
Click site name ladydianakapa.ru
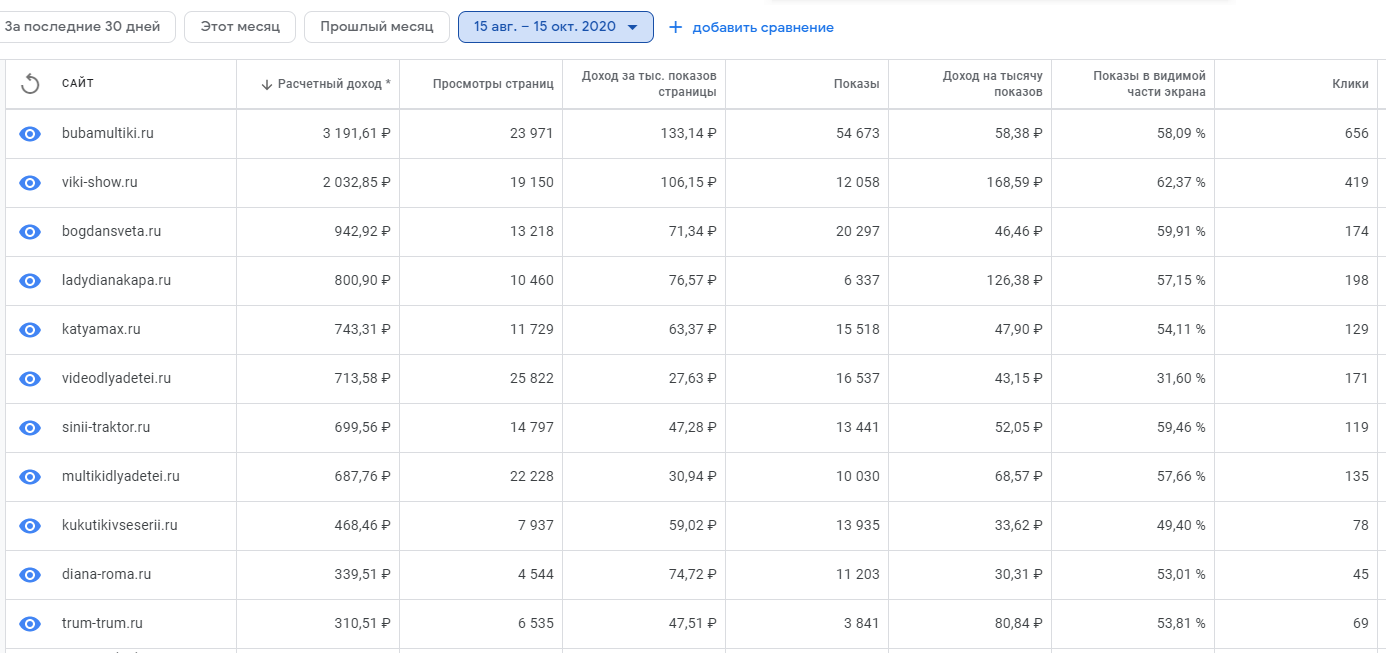[x=116, y=280]
